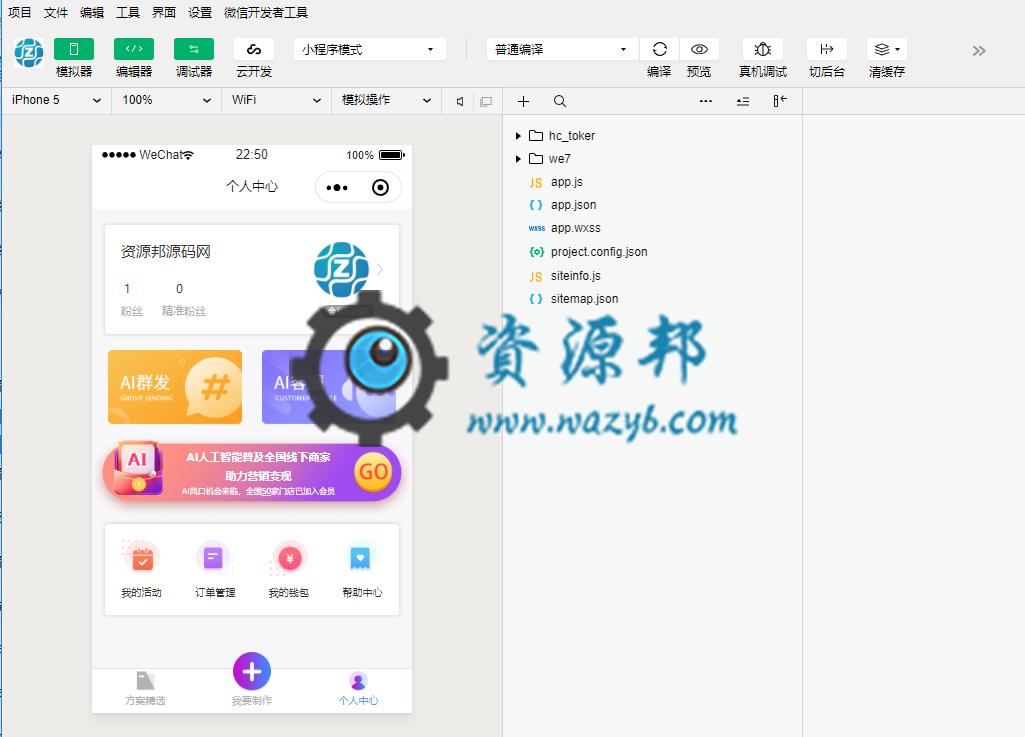Open the 普通编译 compile mode dropdown
The width and height of the screenshot is (1025, 737).
pyautogui.click(x=563, y=49)
